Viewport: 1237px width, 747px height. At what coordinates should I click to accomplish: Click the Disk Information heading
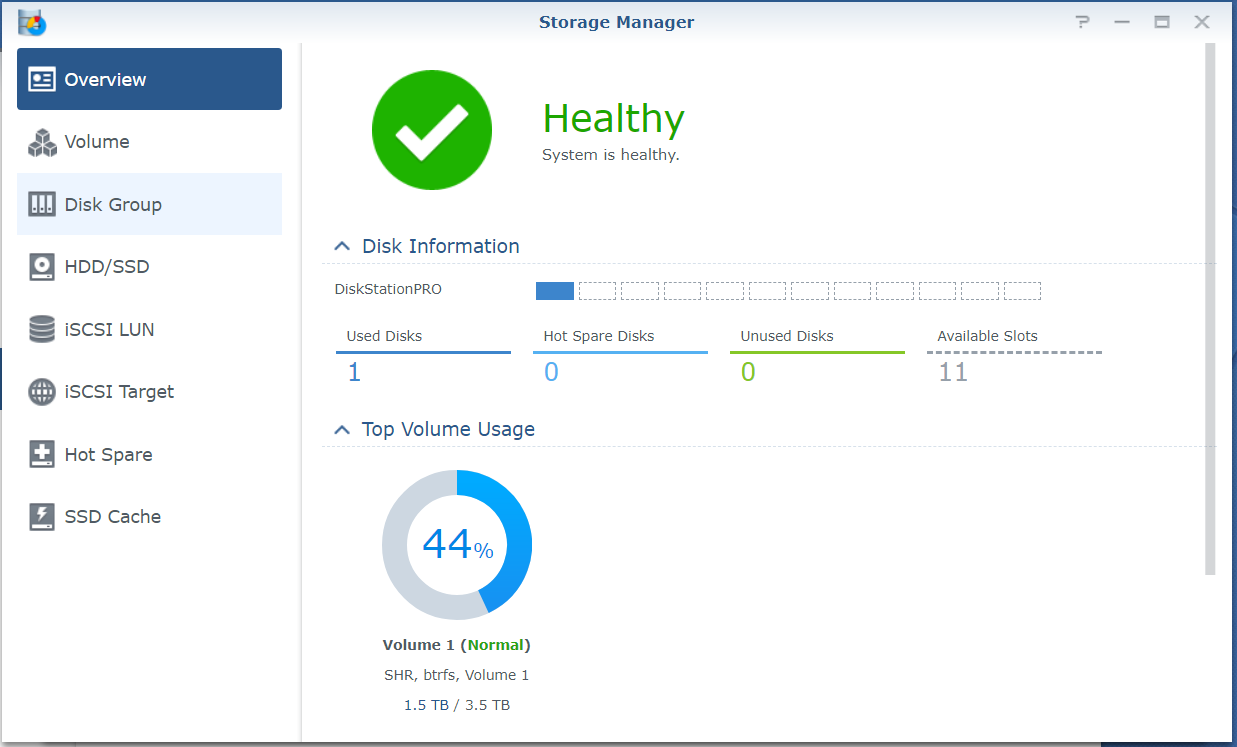click(441, 246)
